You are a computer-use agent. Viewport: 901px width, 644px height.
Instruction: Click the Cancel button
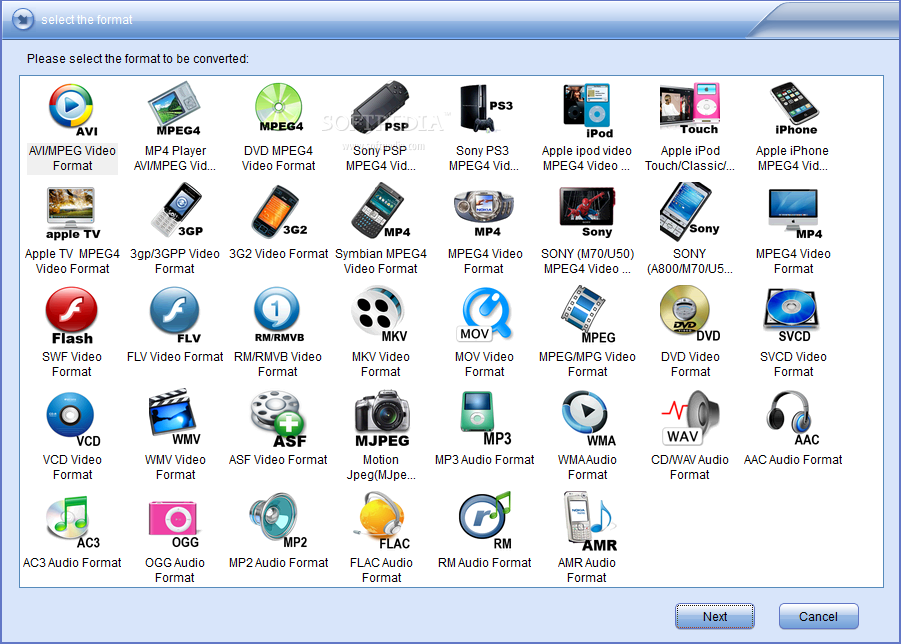pyautogui.click(x=818, y=616)
